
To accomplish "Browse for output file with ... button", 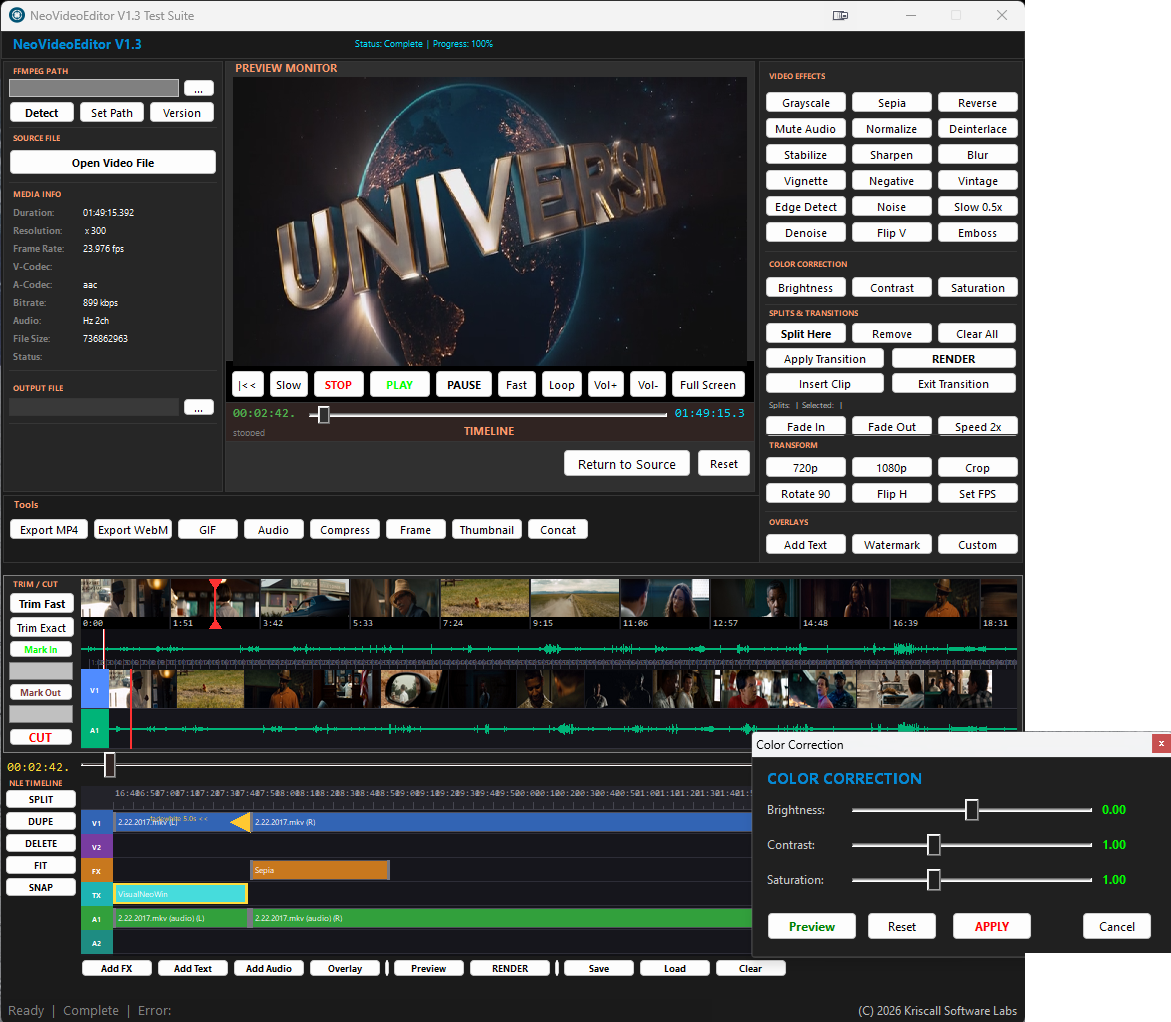I will point(198,407).
